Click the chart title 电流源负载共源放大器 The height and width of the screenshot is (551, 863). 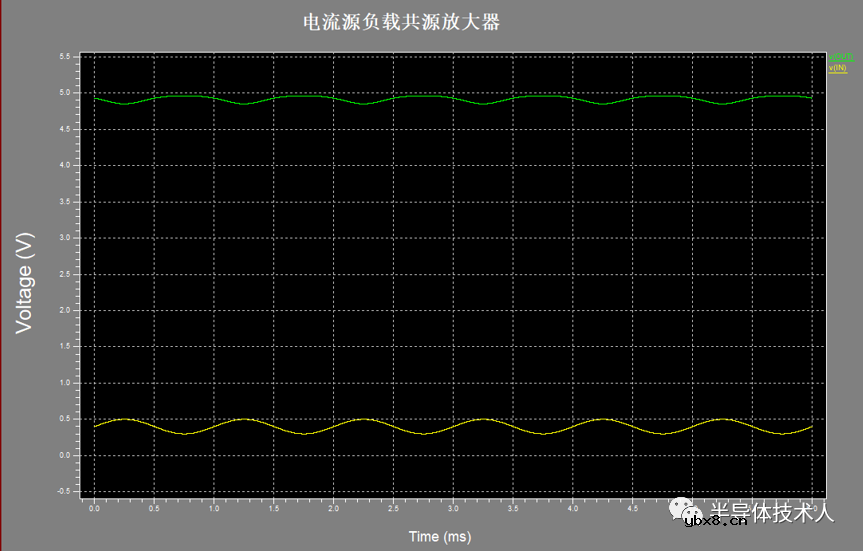click(401, 22)
